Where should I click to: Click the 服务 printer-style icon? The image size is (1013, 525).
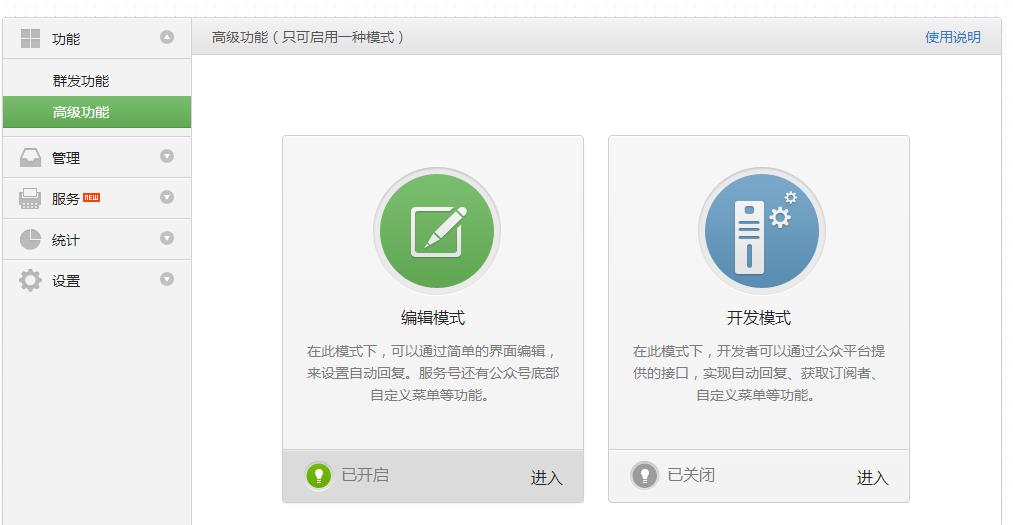pos(30,198)
